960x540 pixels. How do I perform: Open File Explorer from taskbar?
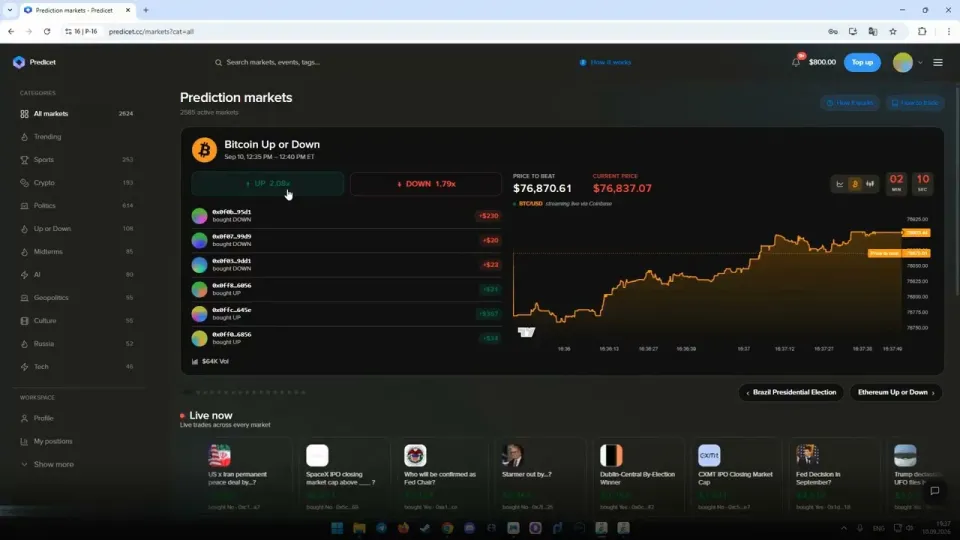point(359,528)
